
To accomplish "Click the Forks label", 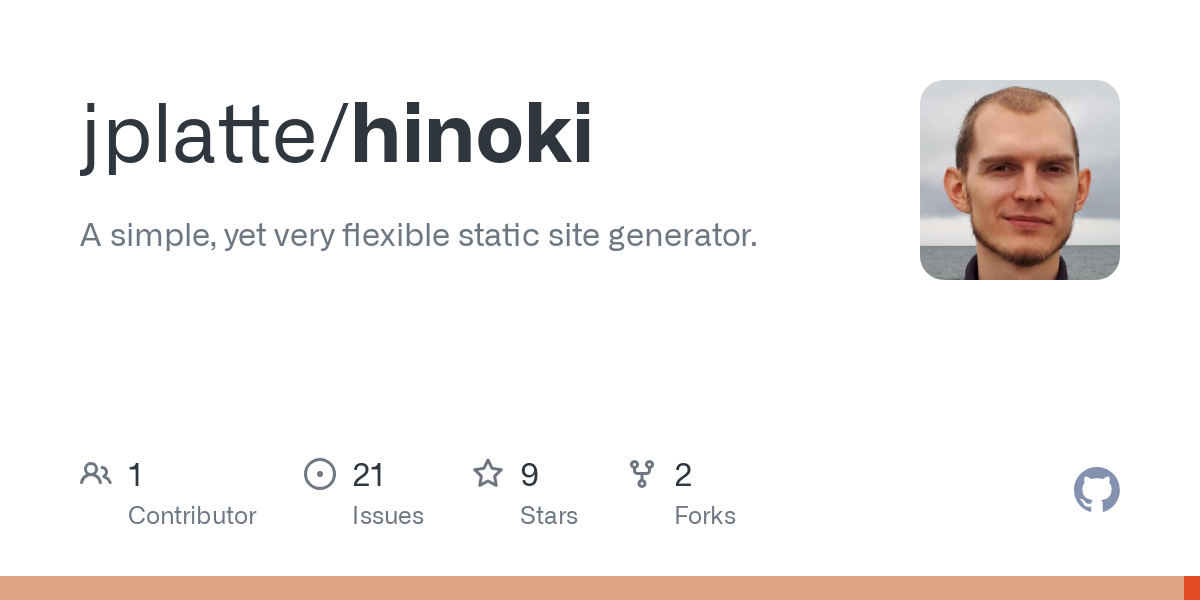I will (x=705, y=516).
